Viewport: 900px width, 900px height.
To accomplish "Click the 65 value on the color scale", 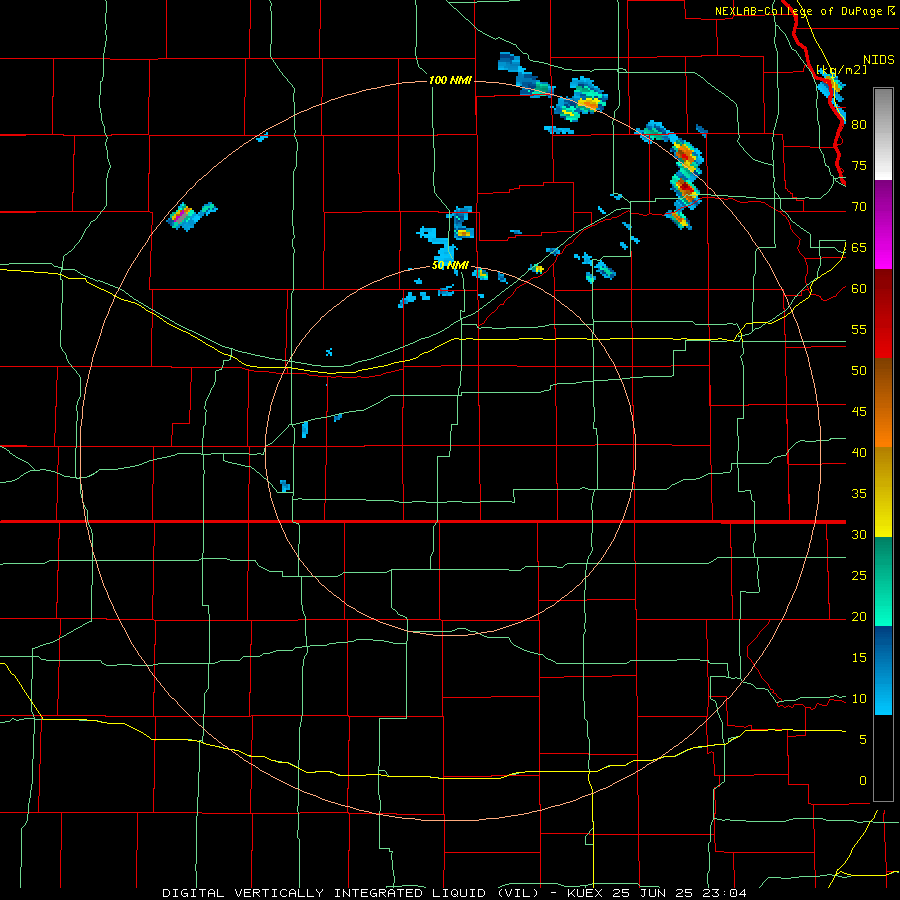I will [859, 247].
